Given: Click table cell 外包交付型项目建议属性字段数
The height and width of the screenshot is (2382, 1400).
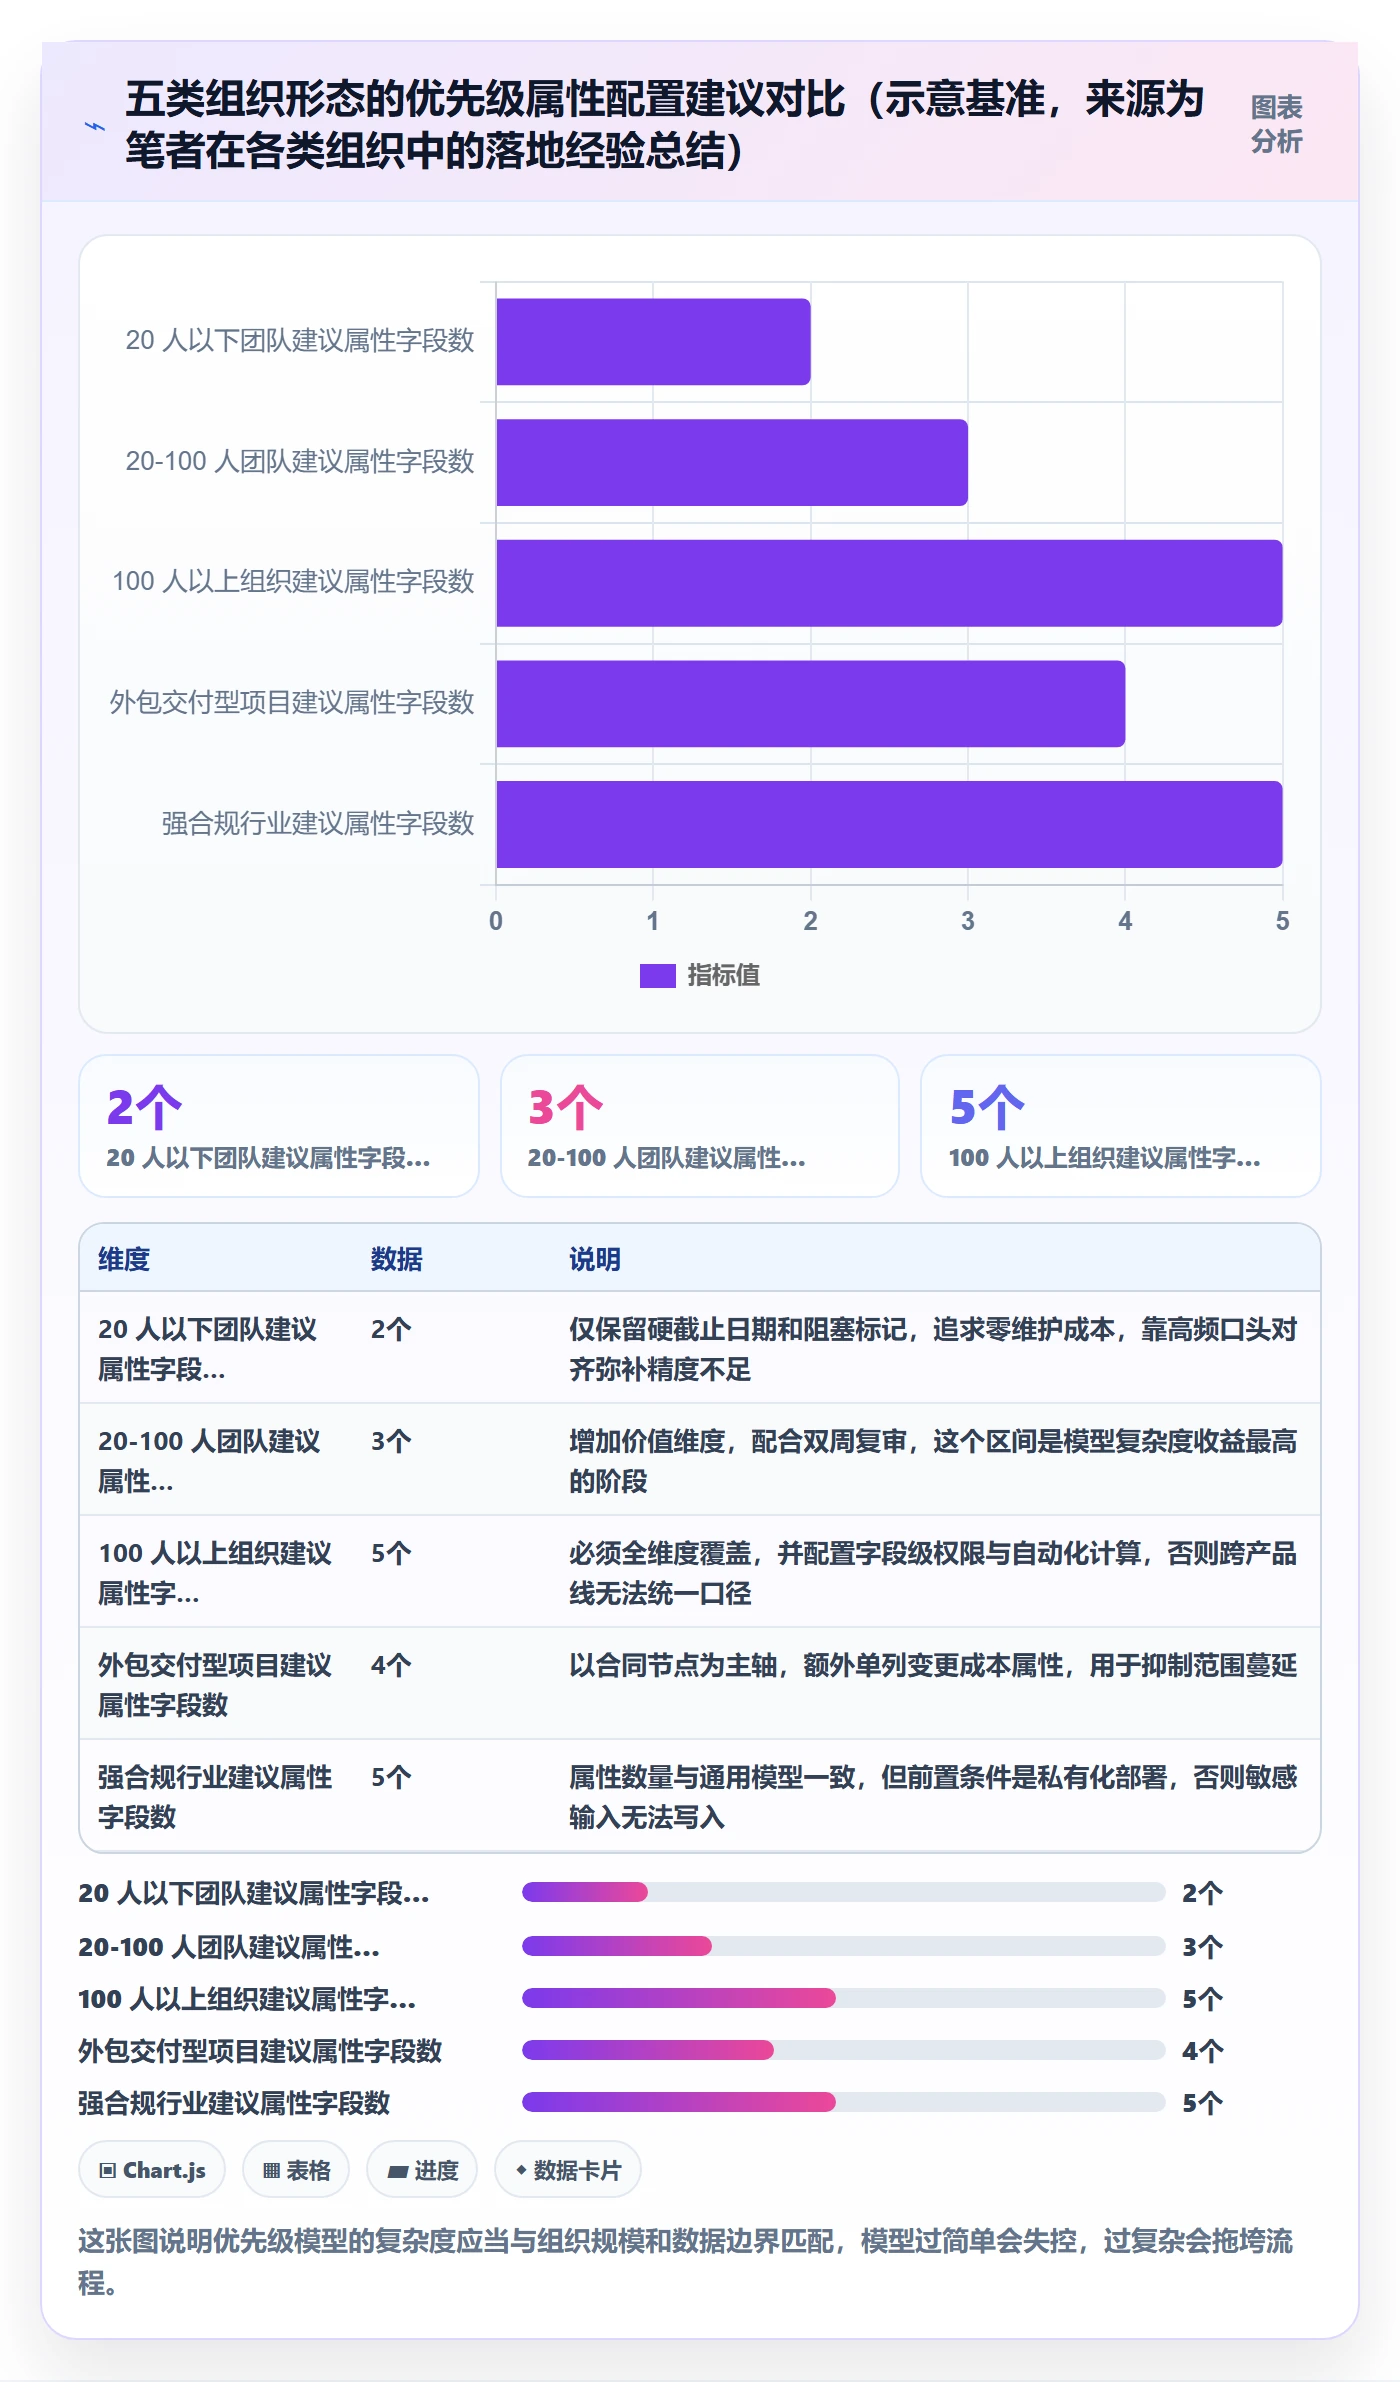Looking at the screenshot, I should coord(215,1685).
